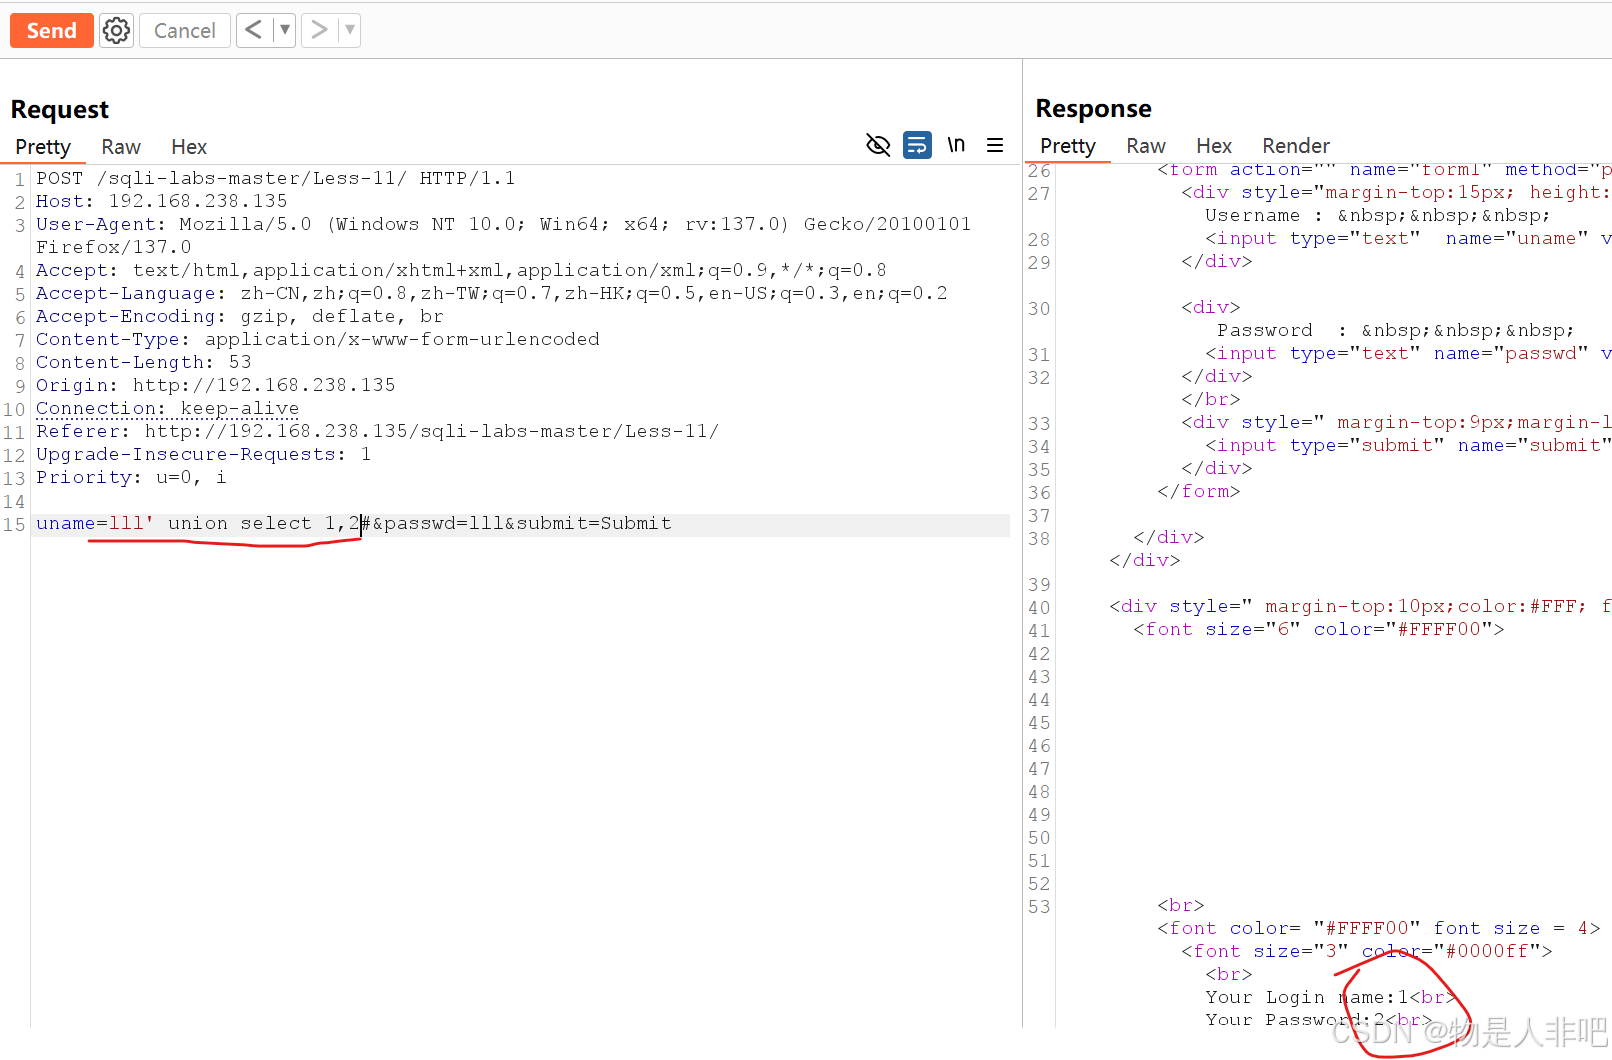Image resolution: width=1612 pixels, height=1060 pixels.
Task: Click the Referer header line
Action: click(x=378, y=432)
